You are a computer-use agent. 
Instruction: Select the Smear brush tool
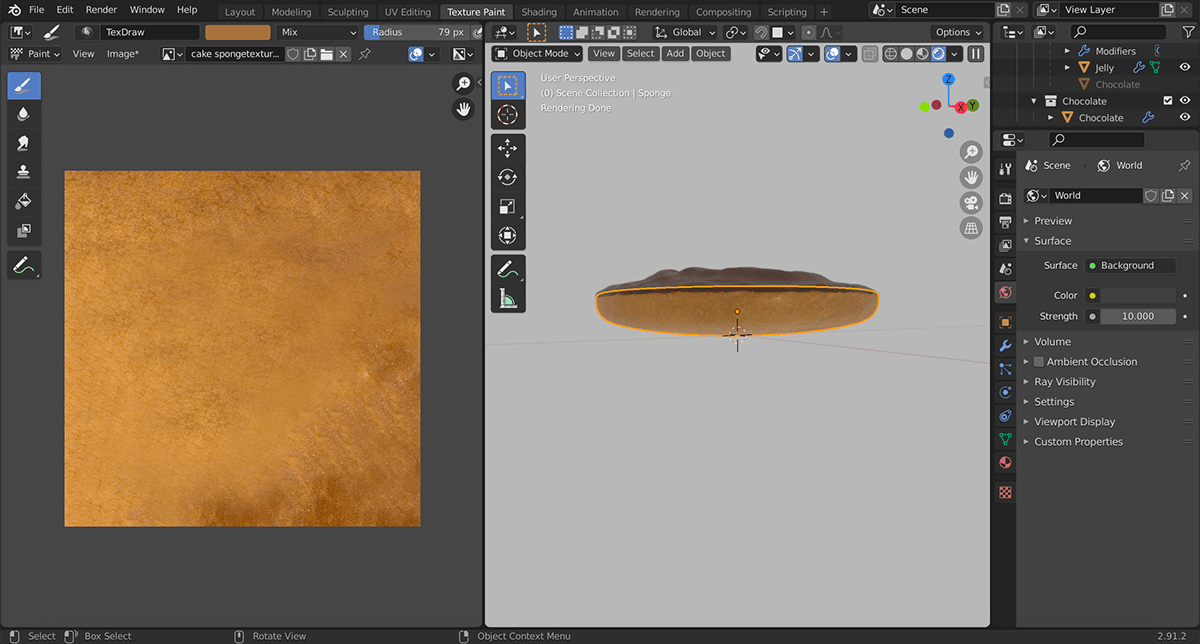pos(24,143)
